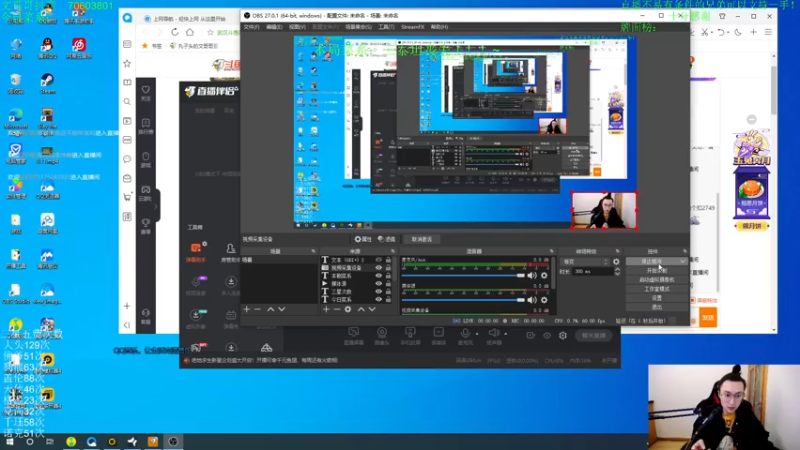Screen dimensions: 800x450
Task: Toggle lock on 文本 (GDI+) 2 source
Action: coord(388,260)
